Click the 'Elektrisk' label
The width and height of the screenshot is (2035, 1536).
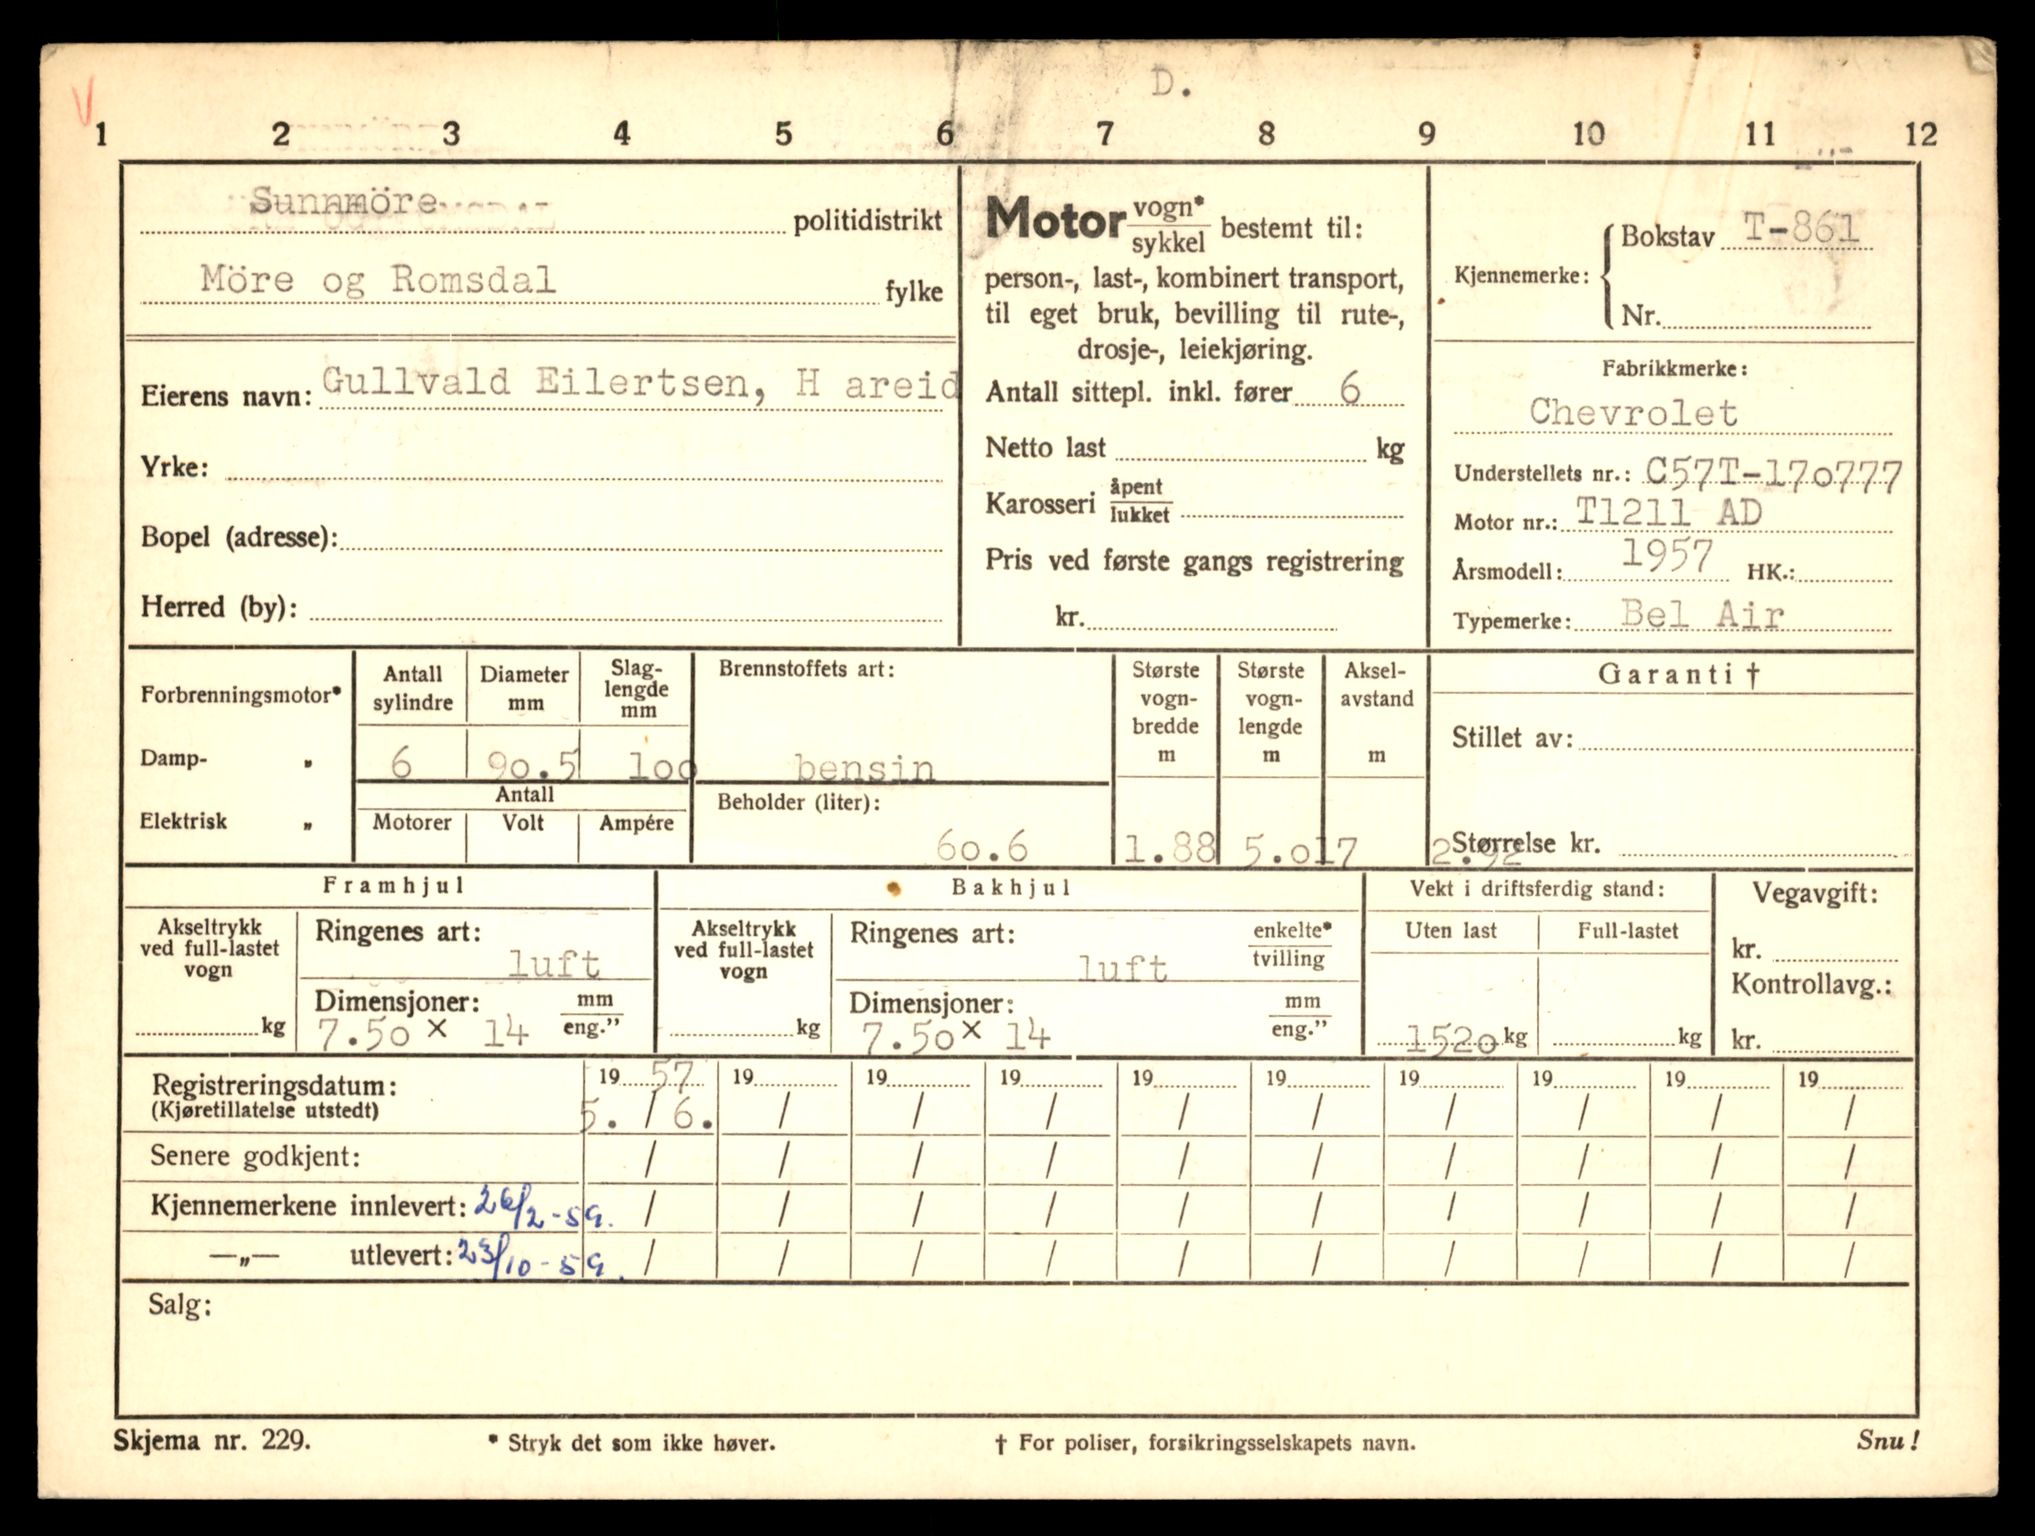pos(183,821)
